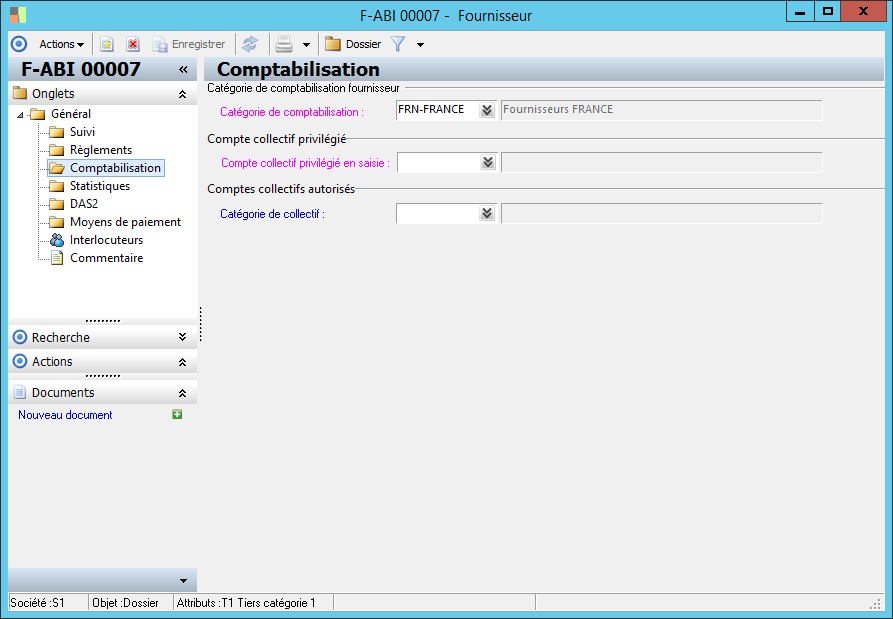Click the FRN-FRANCE category field
The height and width of the screenshot is (619, 893).
[437, 110]
